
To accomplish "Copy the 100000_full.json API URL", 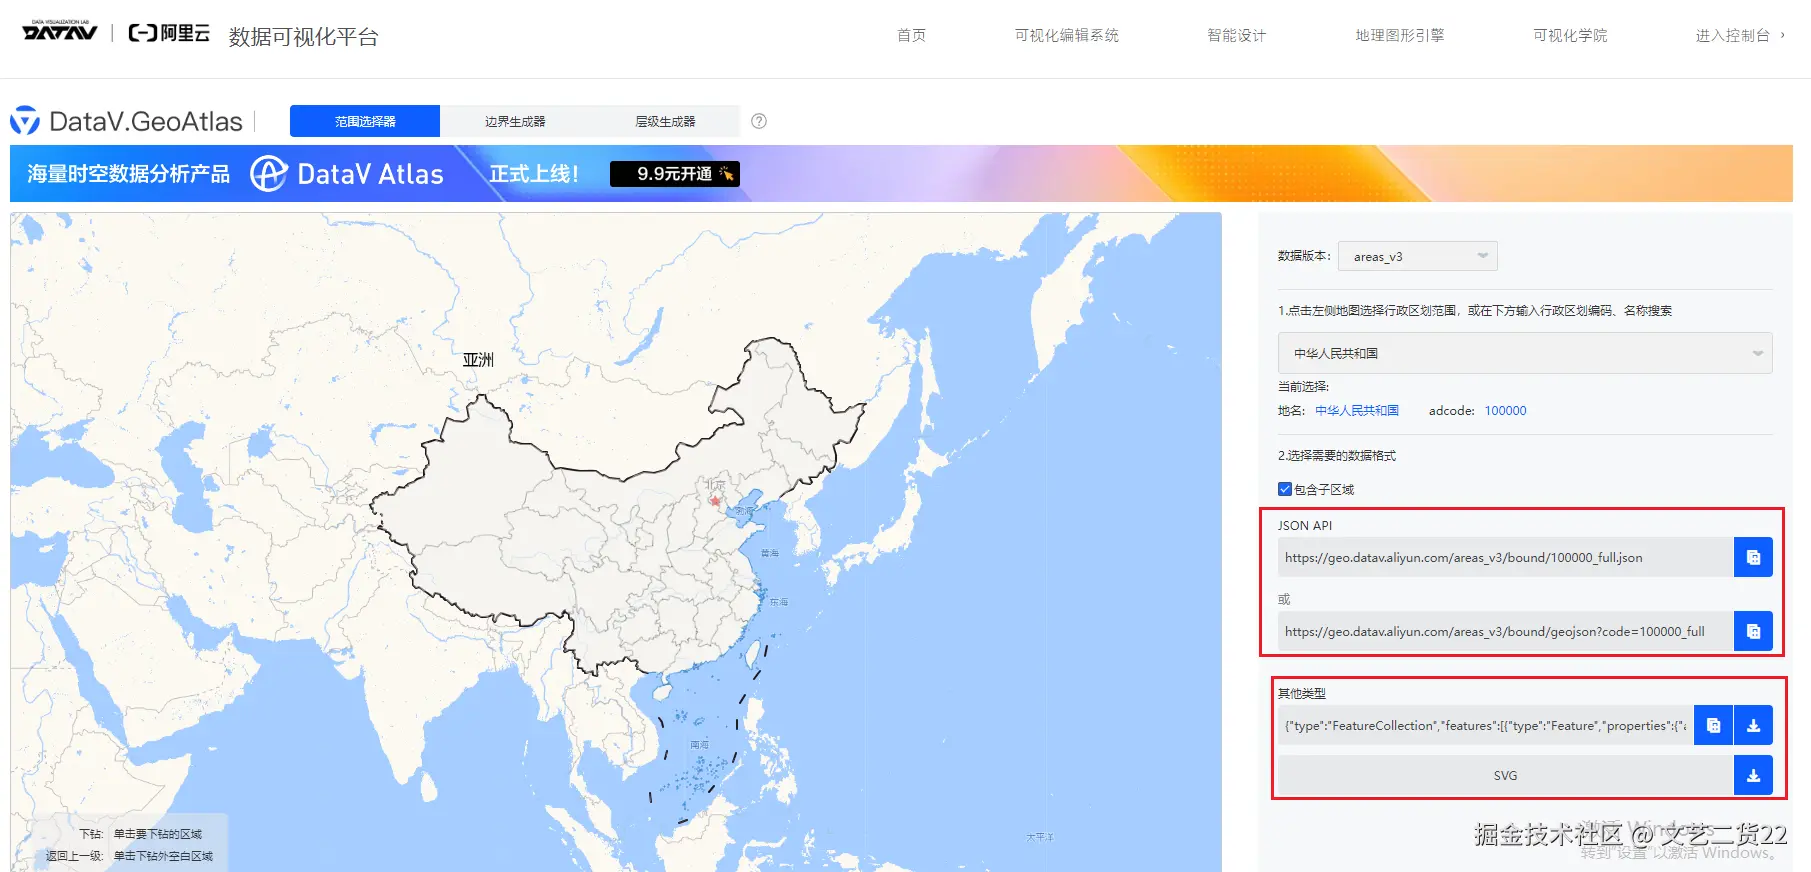I will pyautogui.click(x=1753, y=557).
